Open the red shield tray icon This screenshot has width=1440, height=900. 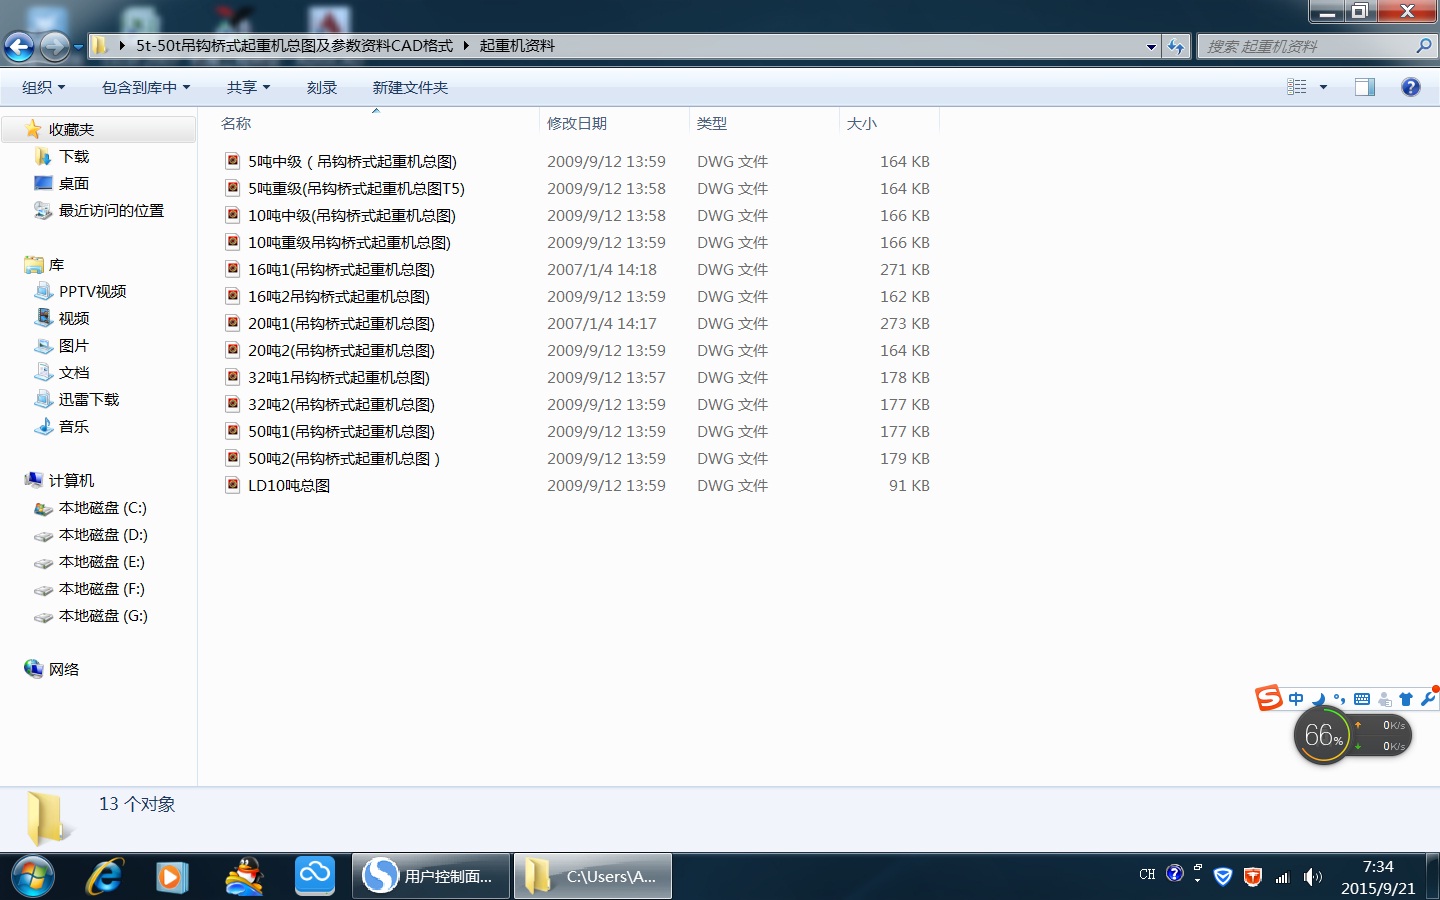point(1252,877)
